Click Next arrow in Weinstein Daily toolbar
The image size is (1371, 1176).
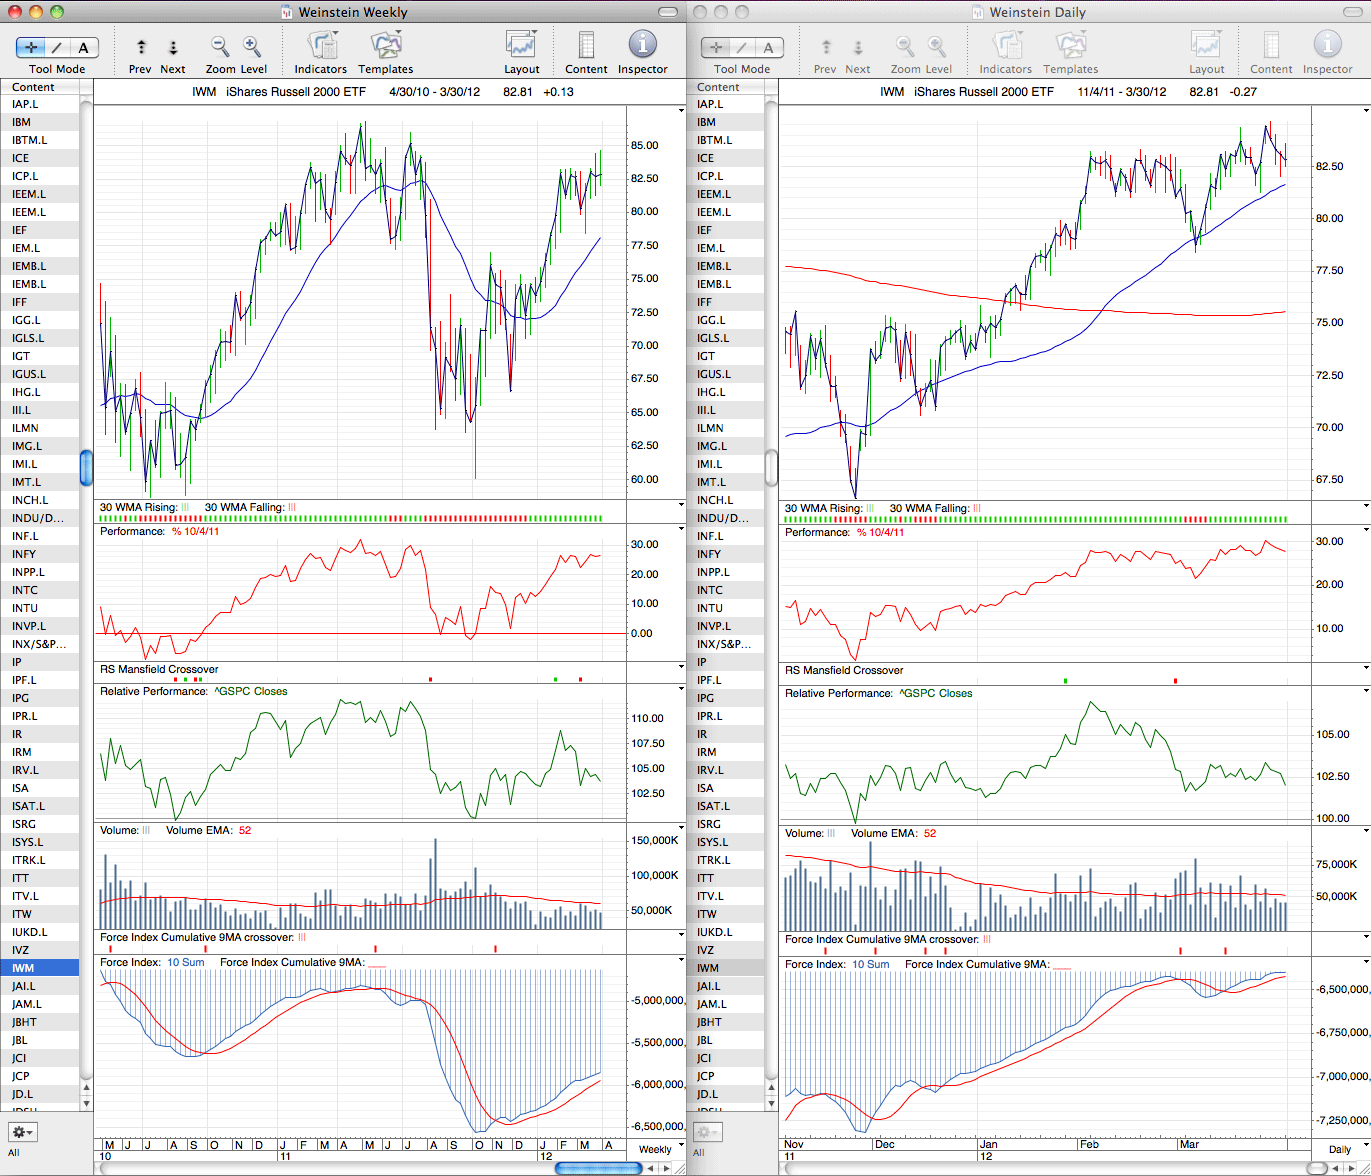click(x=858, y=47)
